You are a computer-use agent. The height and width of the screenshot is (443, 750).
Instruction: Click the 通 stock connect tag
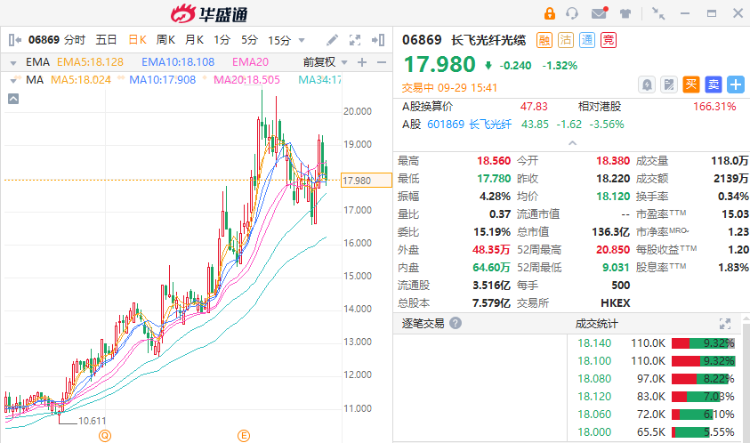coord(587,40)
